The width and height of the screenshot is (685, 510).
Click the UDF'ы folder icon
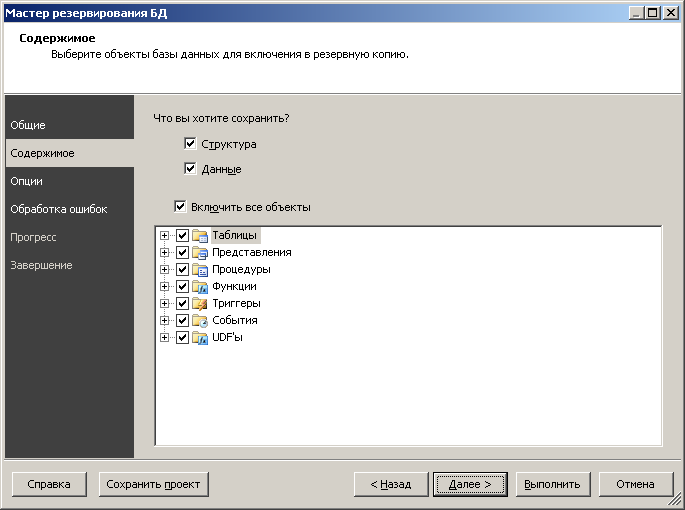[199, 338]
